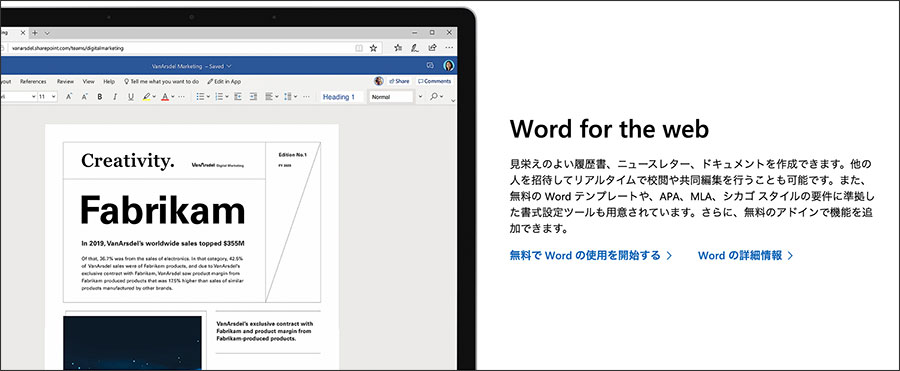Image resolution: width=900 pixels, height=371 pixels.
Task: Click the co-author avatar beside Share
Action: pos(378,82)
